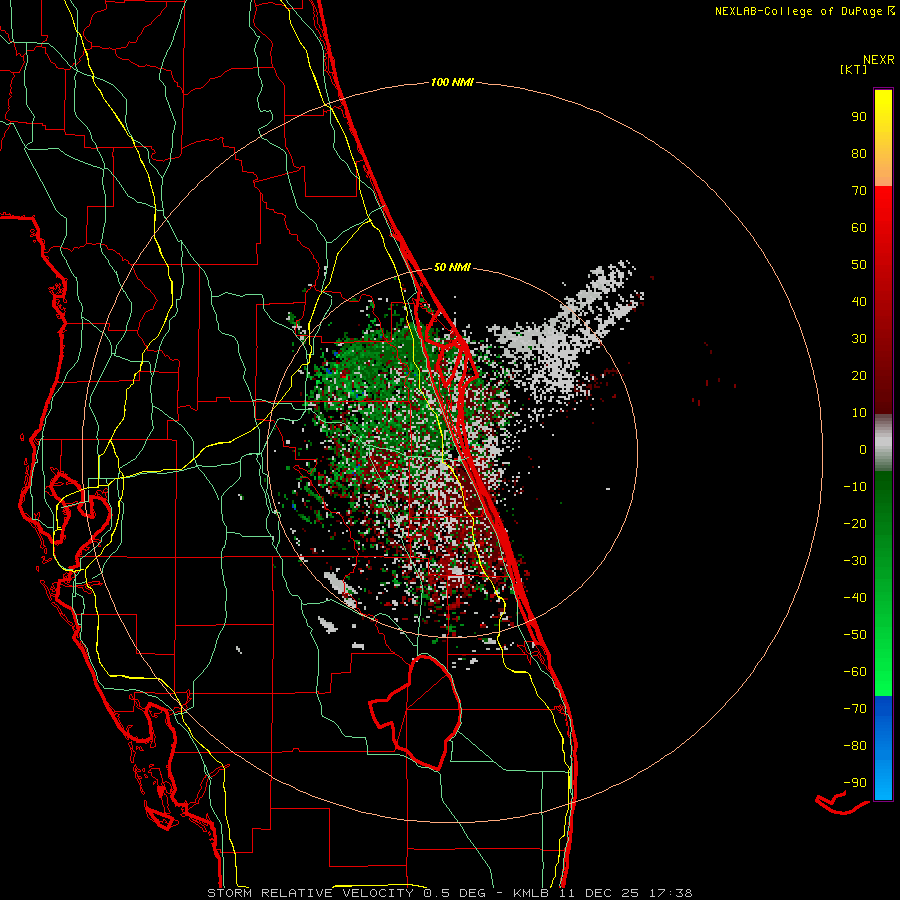Click the 100 NMI range ring label
This screenshot has height=900, width=900.
coord(452,82)
